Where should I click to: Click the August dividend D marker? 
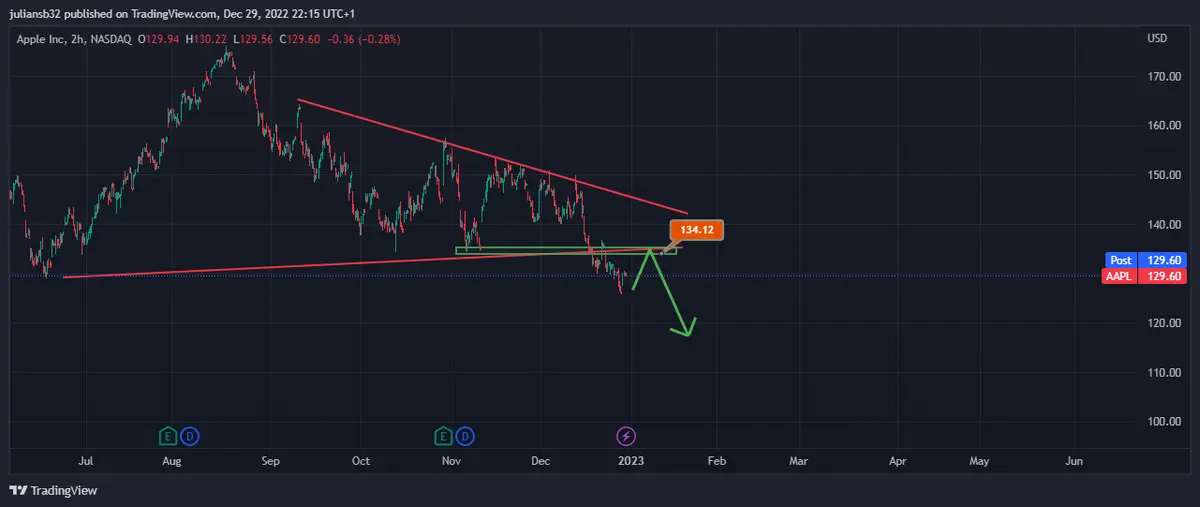pos(189,436)
